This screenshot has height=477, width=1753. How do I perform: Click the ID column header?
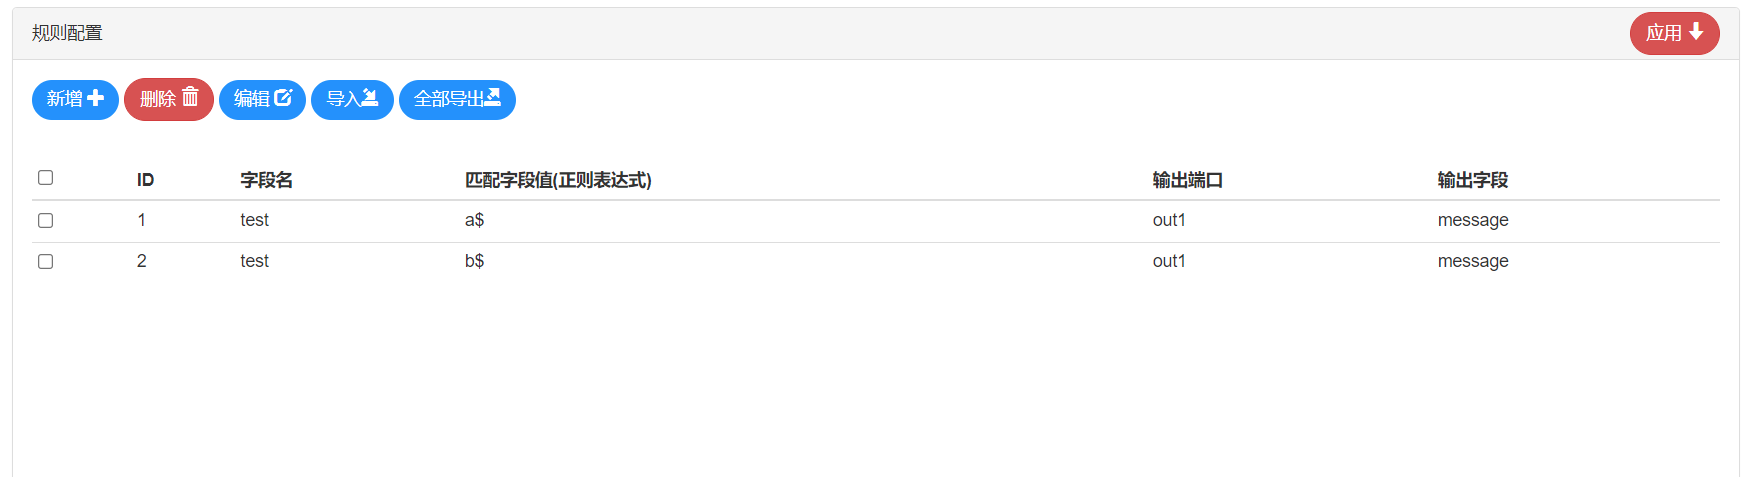click(x=145, y=180)
